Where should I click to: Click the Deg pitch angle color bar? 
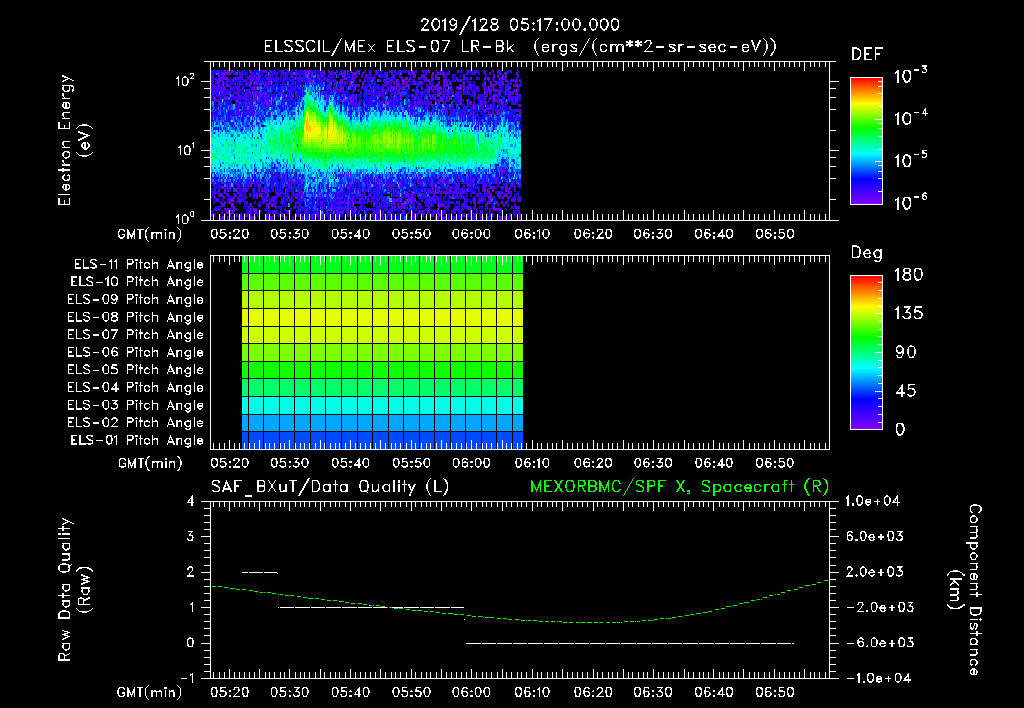[x=866, y=352]
